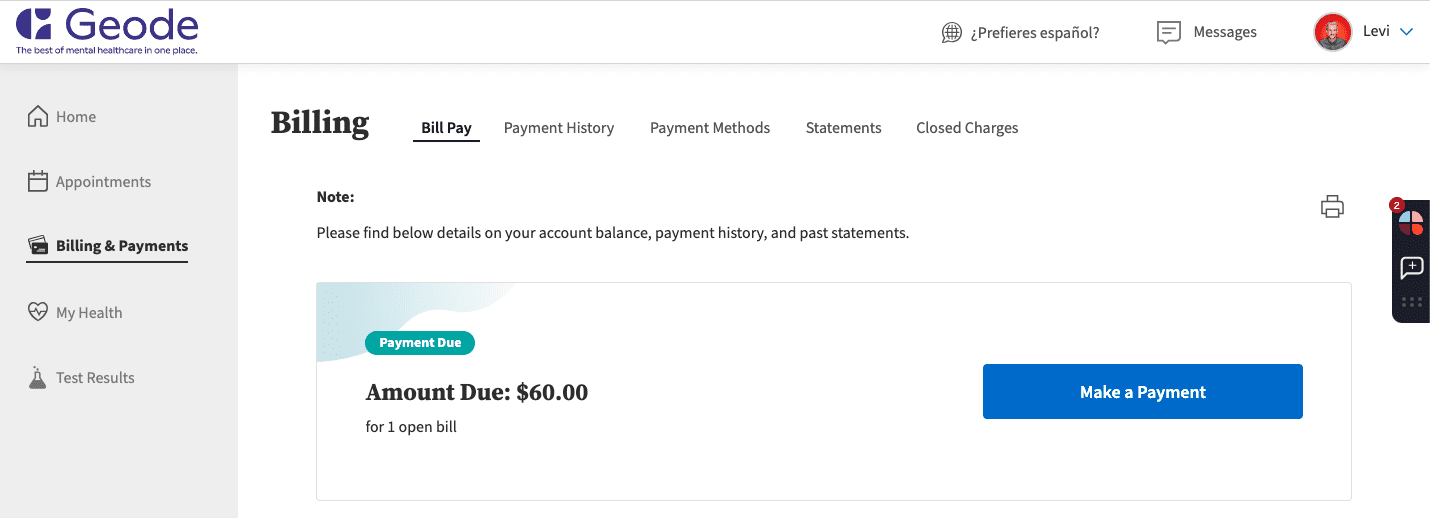Viewport: 1430px width, 518px height.
Task: Click the widget drag-handle dots
Action: point(1411,302)
